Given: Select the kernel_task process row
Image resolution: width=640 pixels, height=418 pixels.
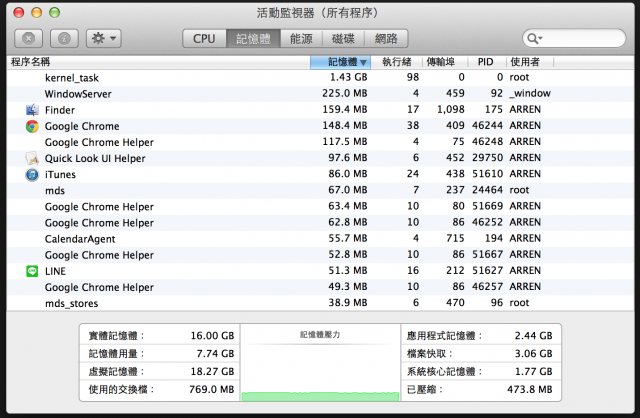Looking at the screenshot, I should click(320, 78).
